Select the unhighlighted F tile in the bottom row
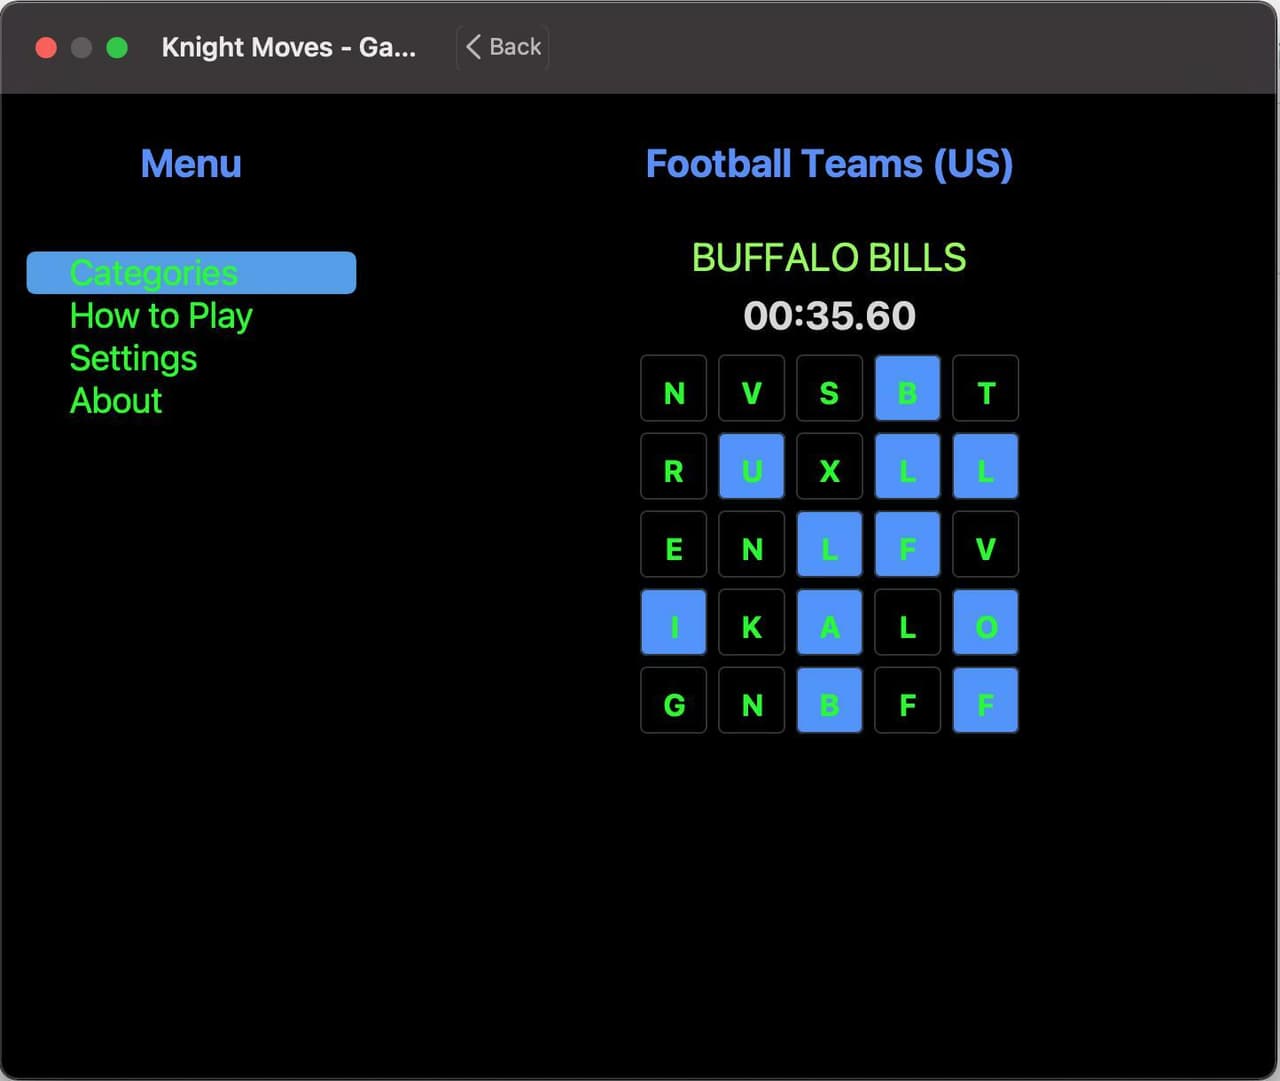This screenshot has height=1081, width=1280. coord(908,700)
